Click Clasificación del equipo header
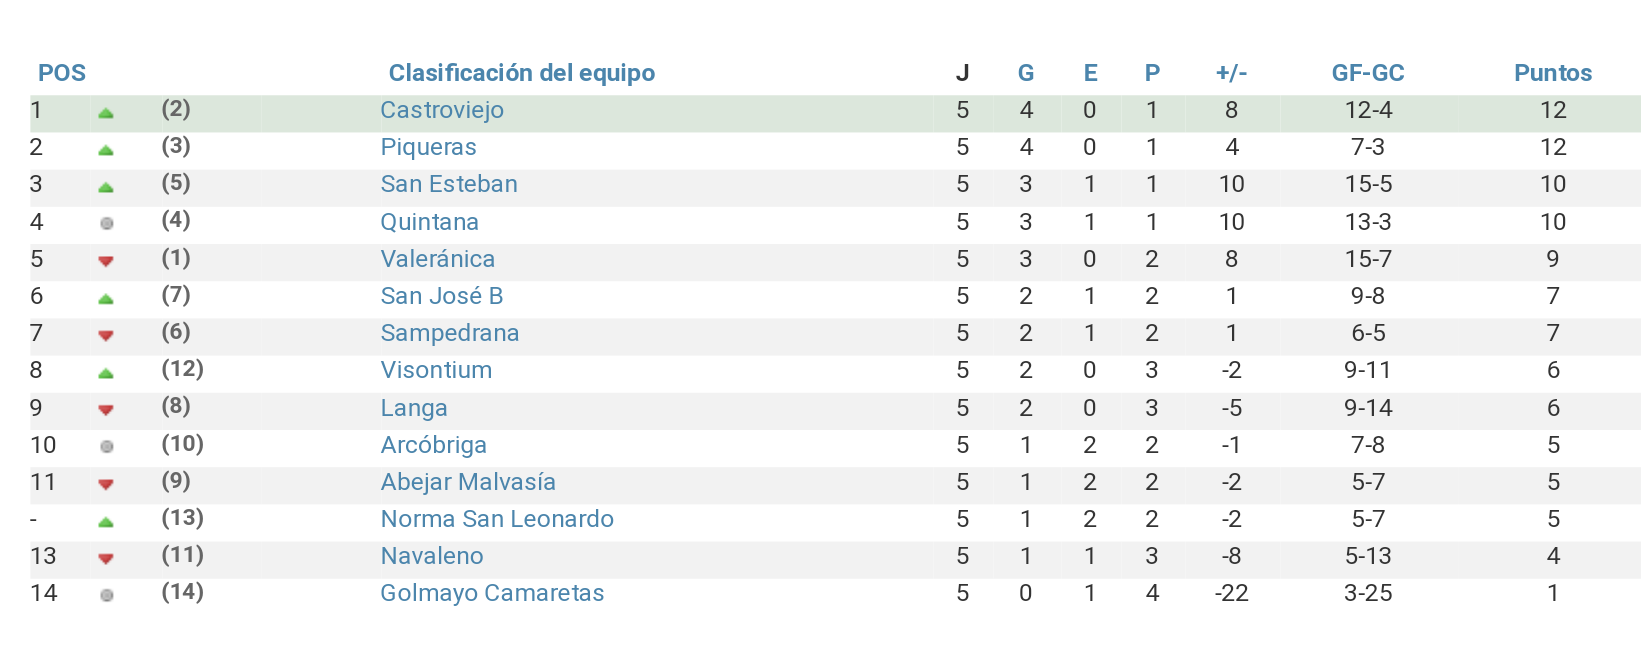The height and width of the screenshot is (649, 1641). [x=522, y=73]
